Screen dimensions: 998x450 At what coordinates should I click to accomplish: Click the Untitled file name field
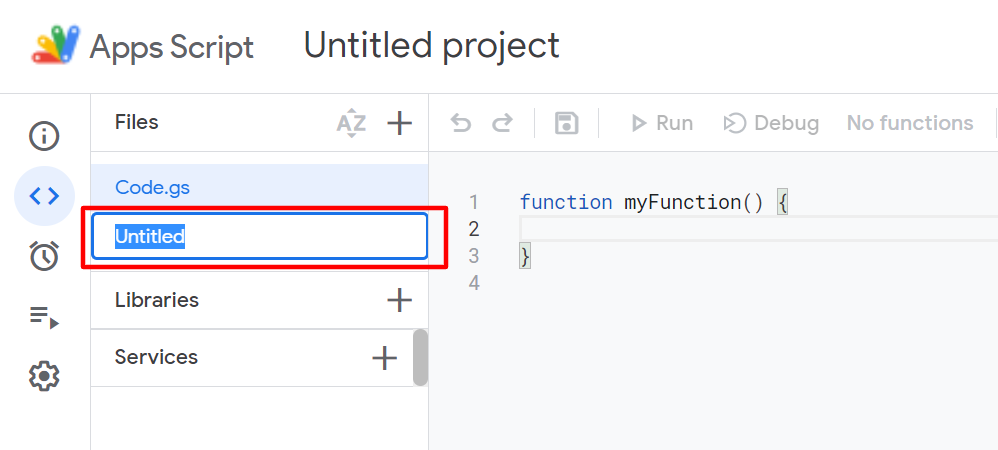[259, 236]
